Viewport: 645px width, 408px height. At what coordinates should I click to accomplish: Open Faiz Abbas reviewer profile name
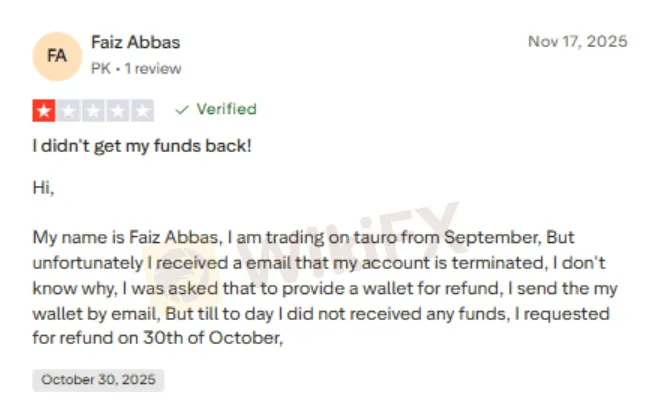pyautogui.click(x=135, y=43)
